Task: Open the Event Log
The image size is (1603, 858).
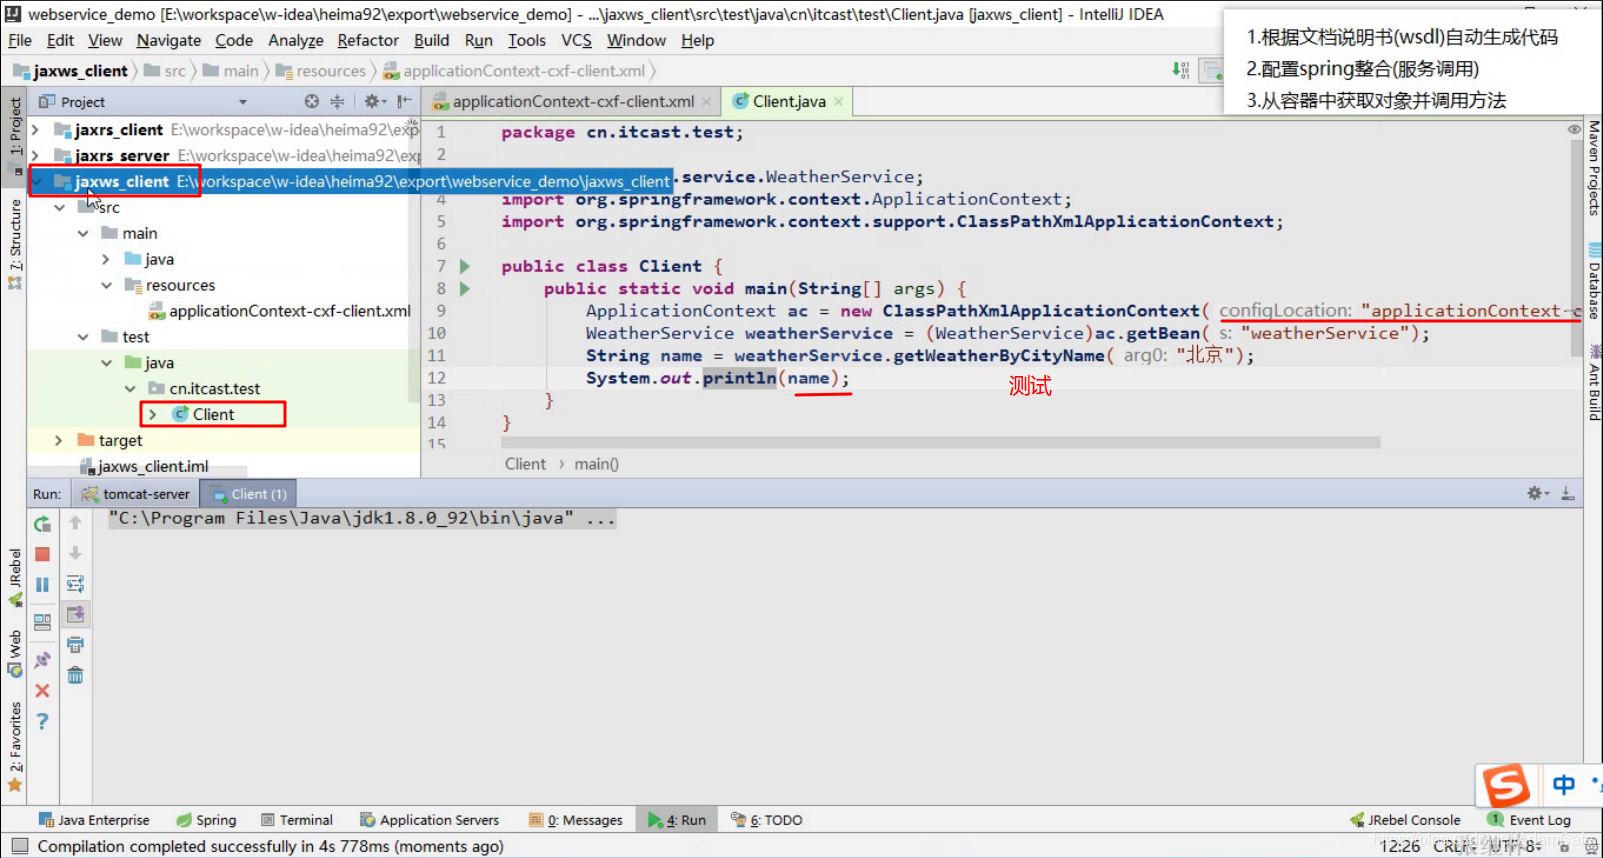Action: [1530, 820]
